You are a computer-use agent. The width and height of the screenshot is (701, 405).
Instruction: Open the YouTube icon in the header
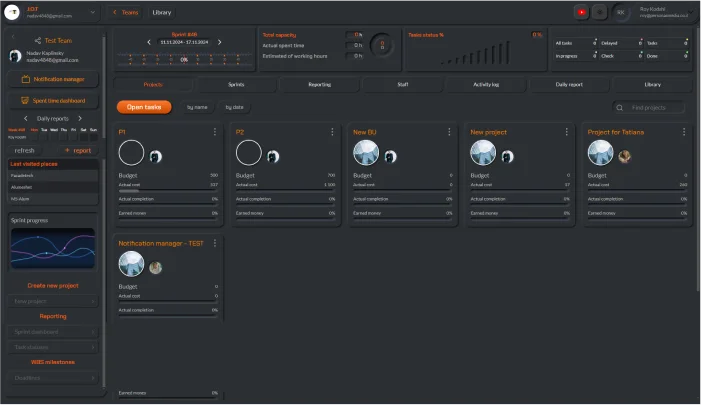581,13
